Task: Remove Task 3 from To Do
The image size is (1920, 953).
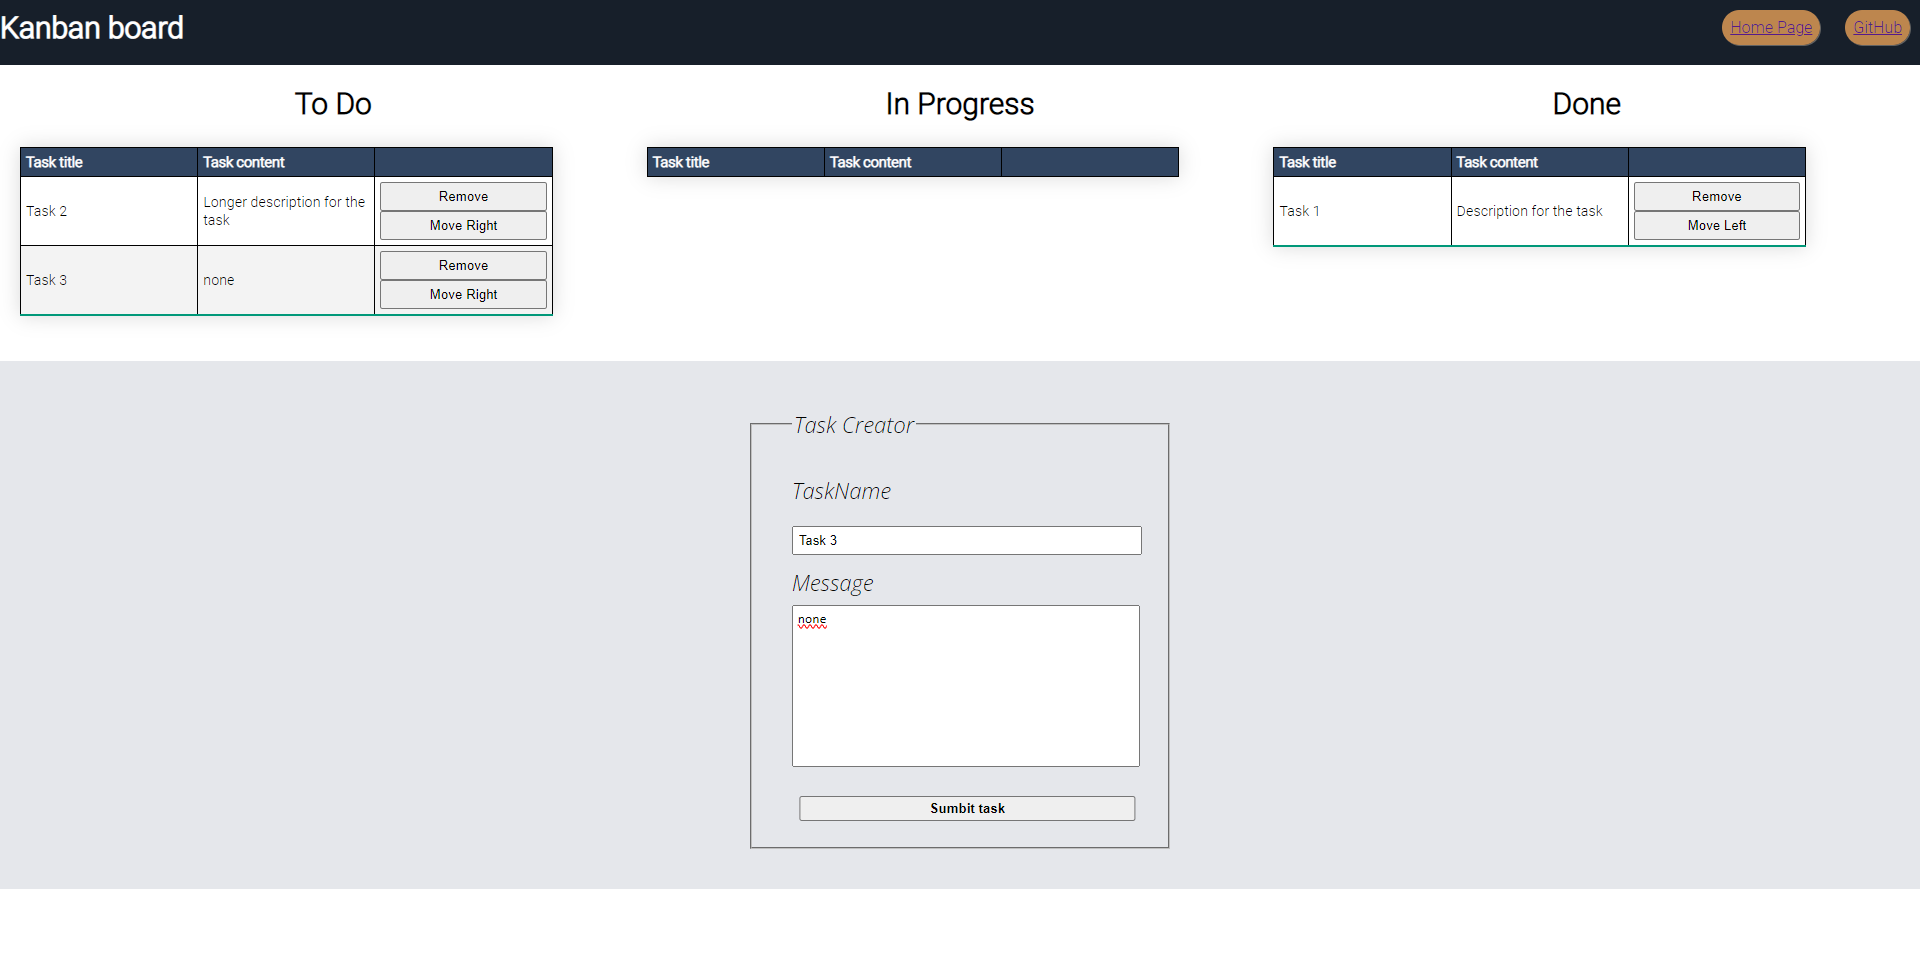Action: click(463, 265)
